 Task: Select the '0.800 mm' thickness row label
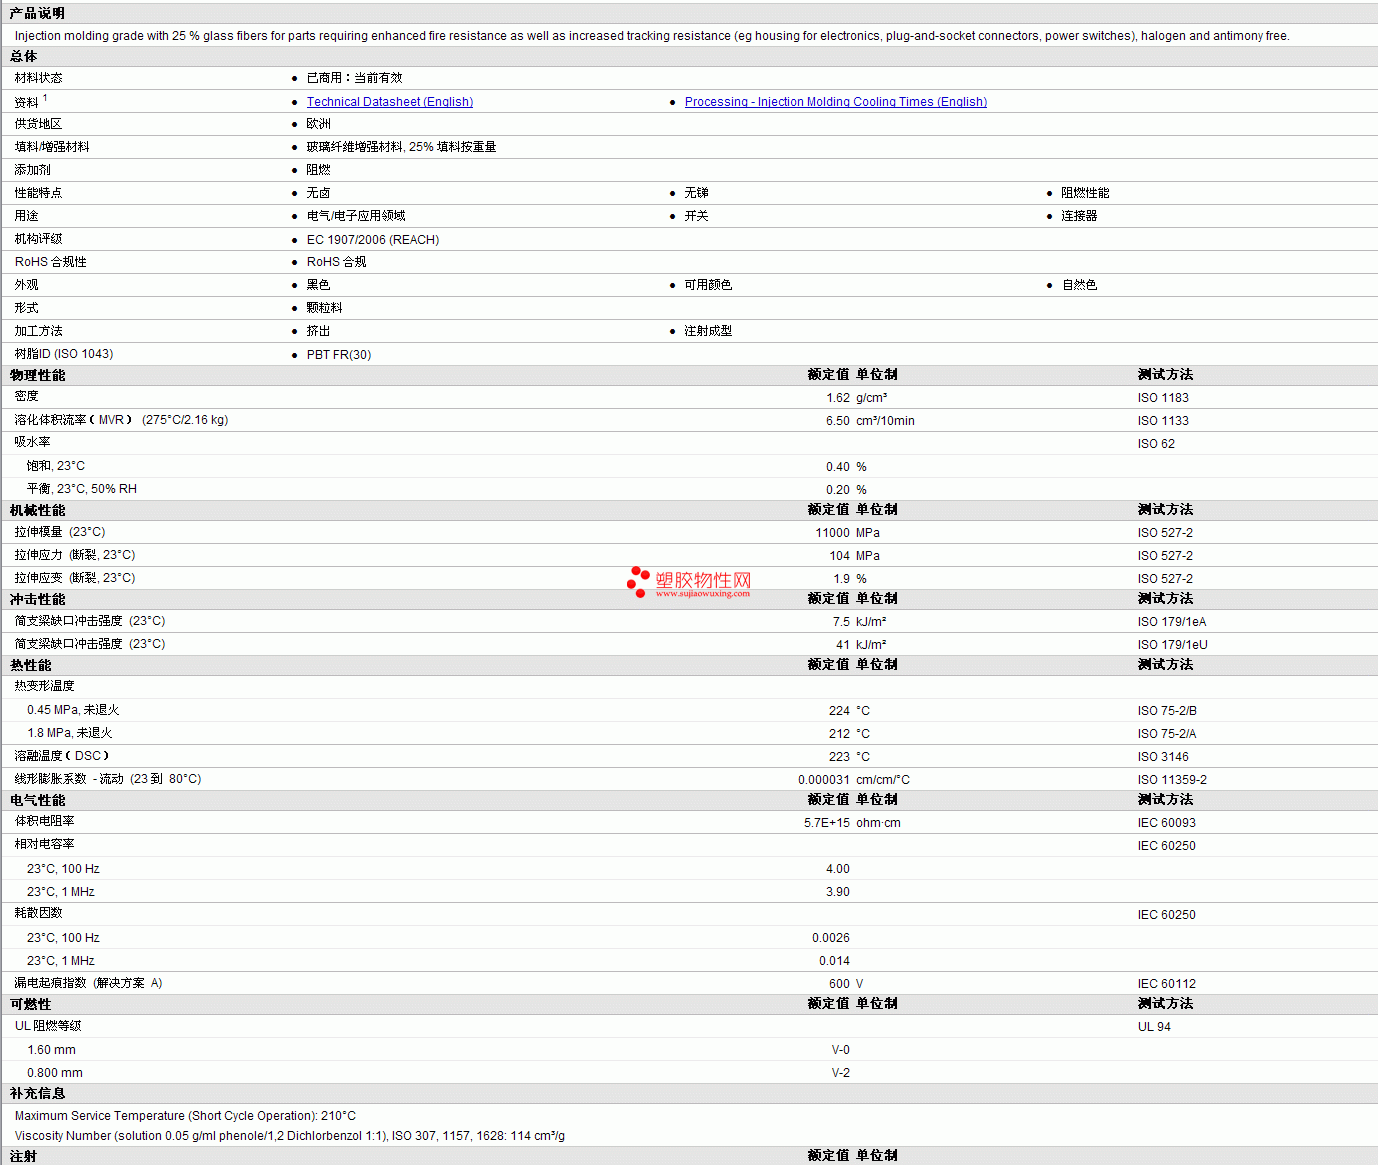point(55,1073)
